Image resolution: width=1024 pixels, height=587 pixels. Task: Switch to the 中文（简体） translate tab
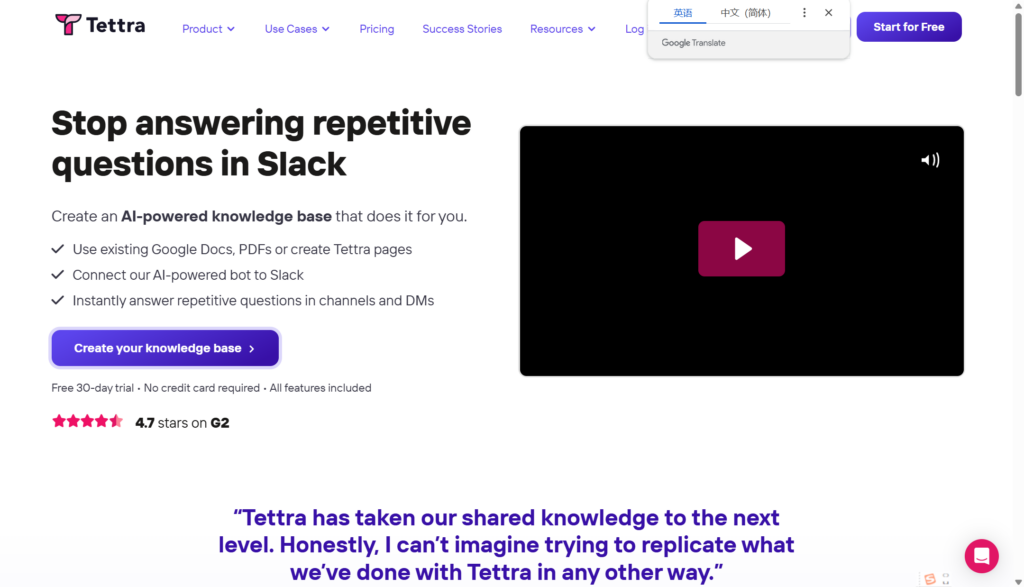tap(745, 13)
